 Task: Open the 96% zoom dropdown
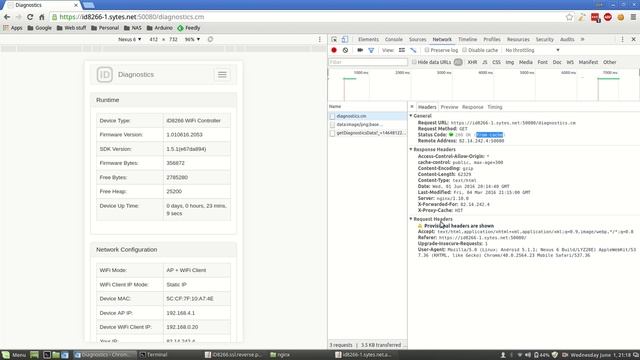pos(192,40)
